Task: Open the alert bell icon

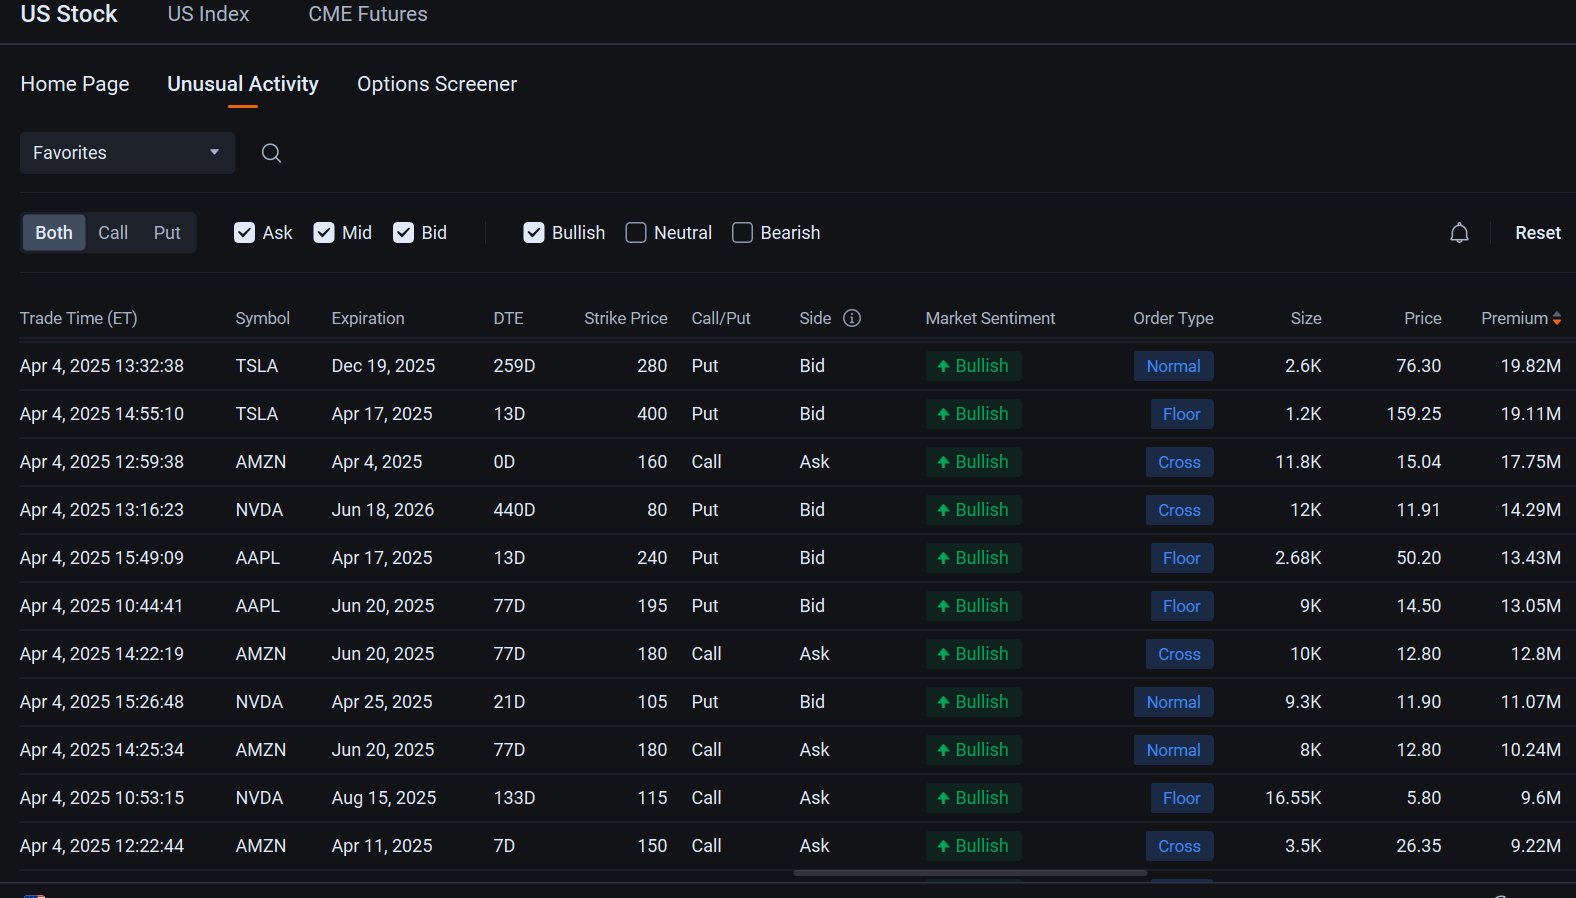Action: click(1459, 233)
